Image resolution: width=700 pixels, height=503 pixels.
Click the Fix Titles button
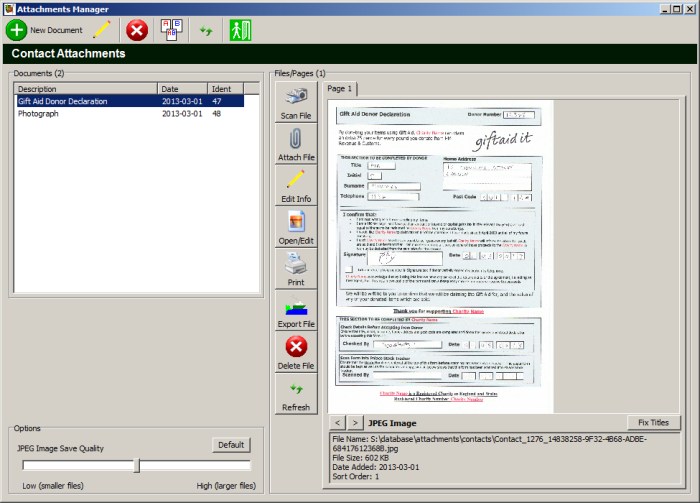655,422
